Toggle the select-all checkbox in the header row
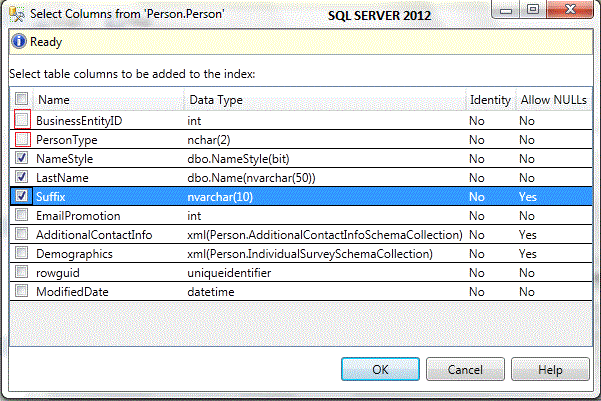Viewport: 601px width, 401px height. (x=21, y=99)
